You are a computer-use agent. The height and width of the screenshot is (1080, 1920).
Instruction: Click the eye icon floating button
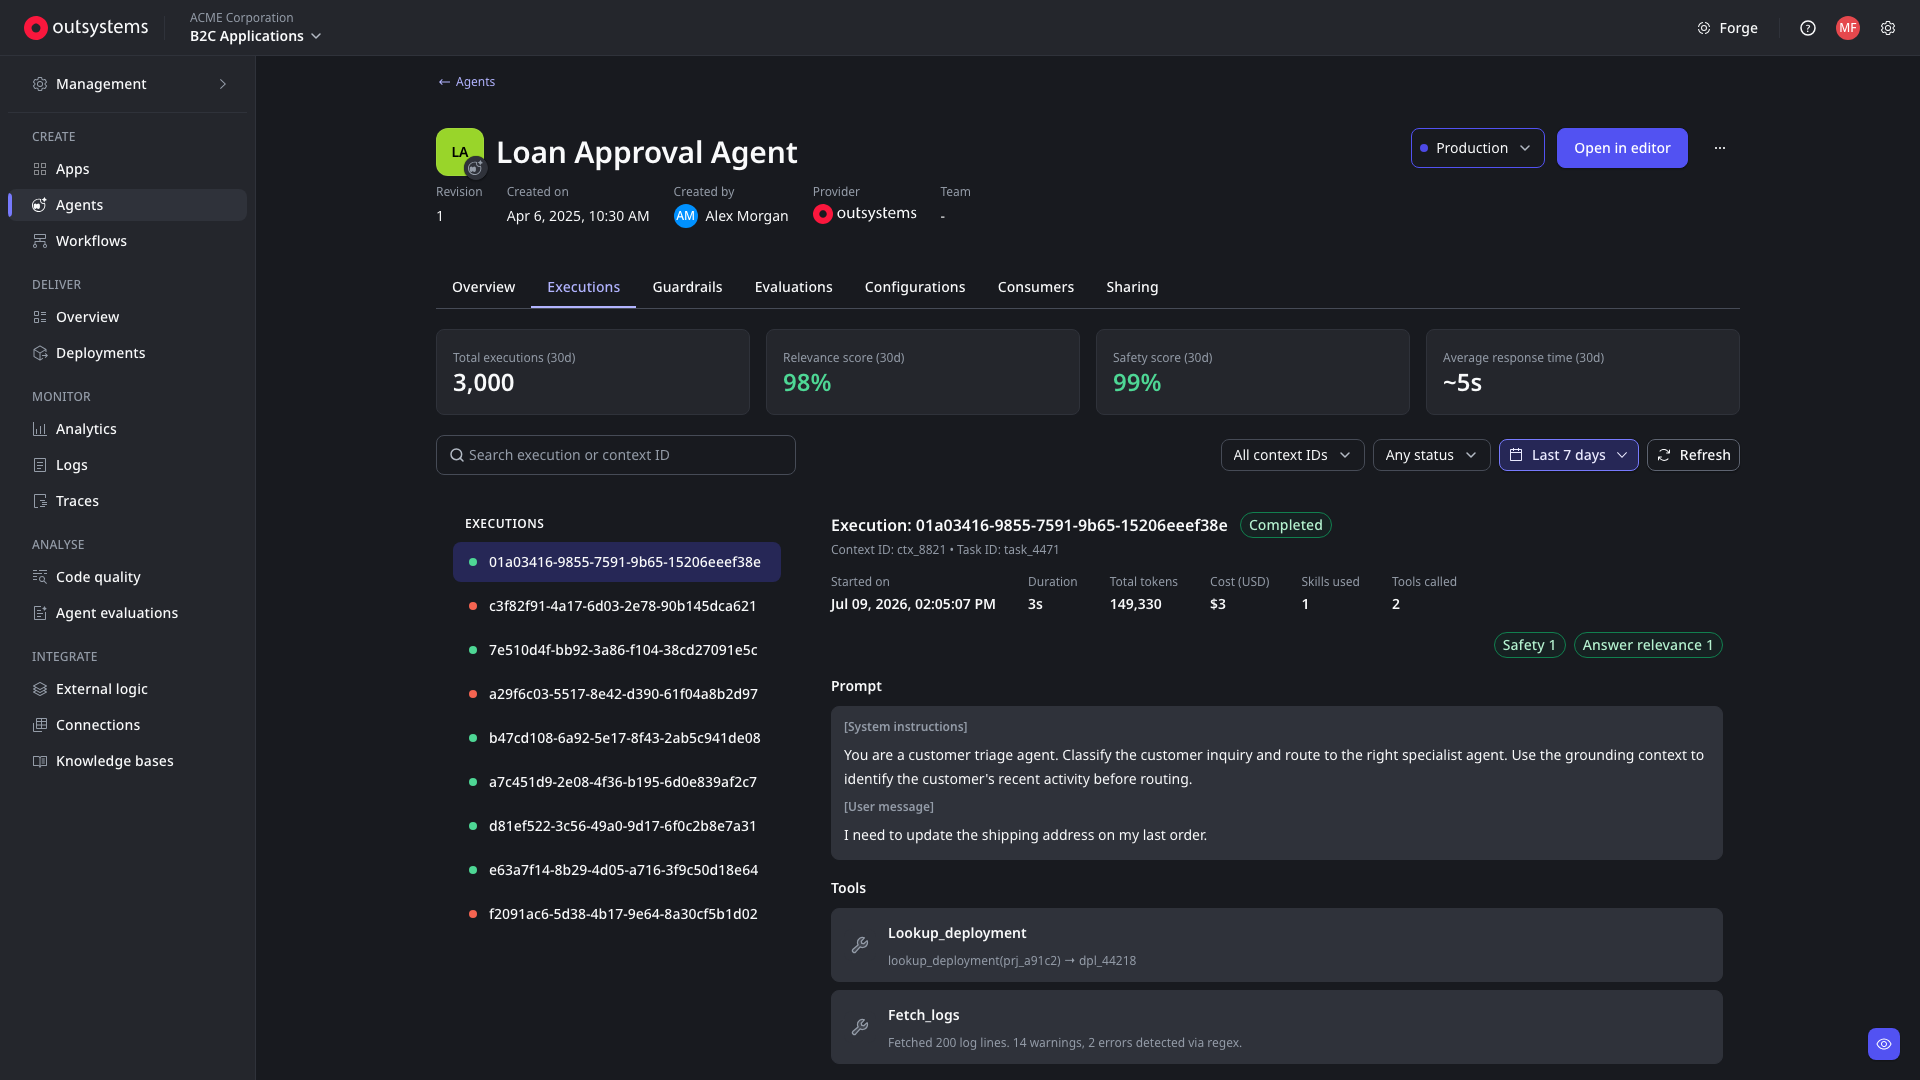point(1884,1044)
